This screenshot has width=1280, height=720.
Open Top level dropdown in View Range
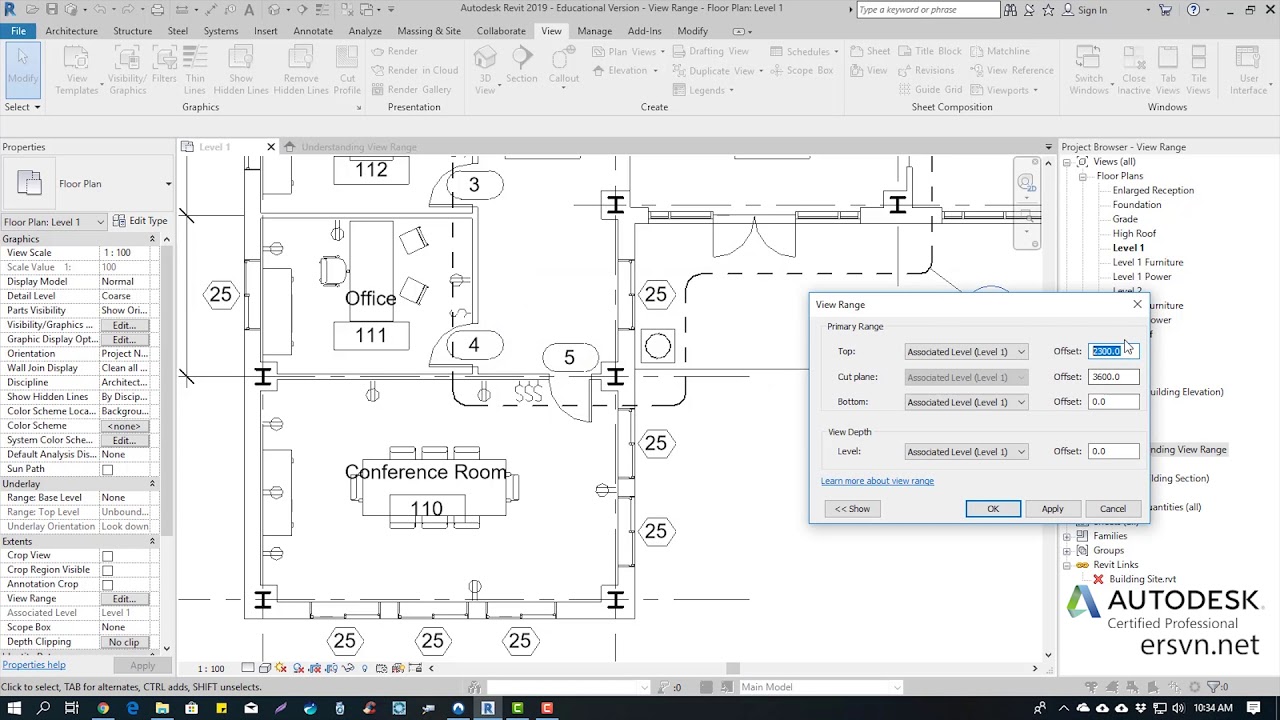click(966, 352)
